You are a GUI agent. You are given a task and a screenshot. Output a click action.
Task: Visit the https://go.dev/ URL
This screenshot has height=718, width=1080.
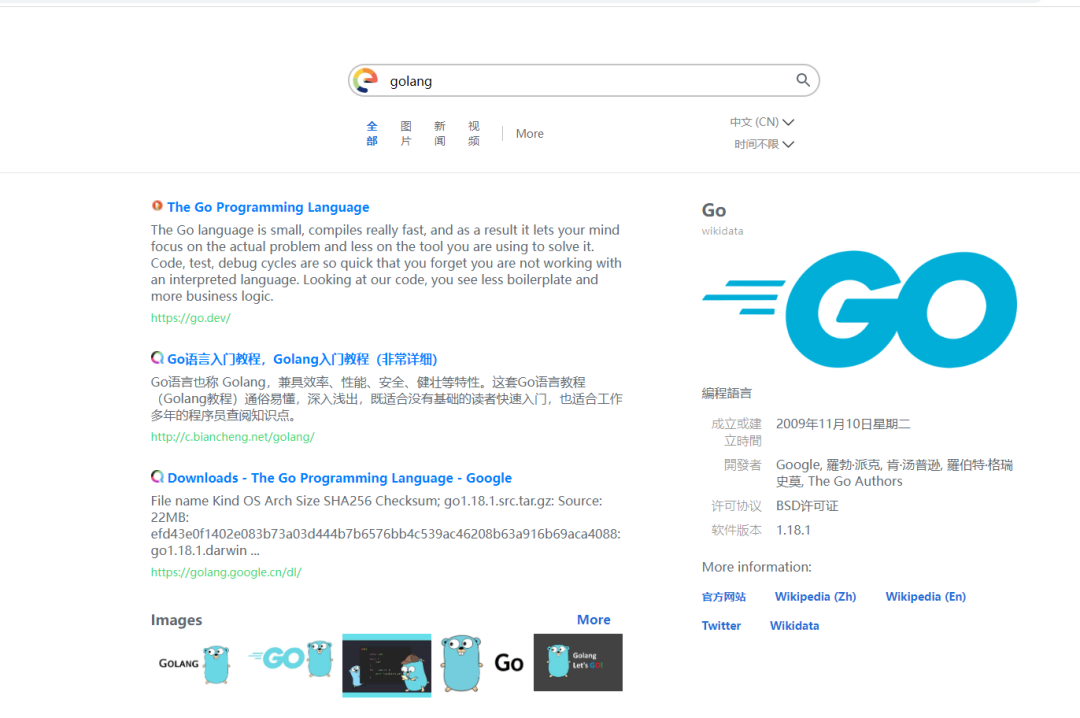(x=191, y=318)
